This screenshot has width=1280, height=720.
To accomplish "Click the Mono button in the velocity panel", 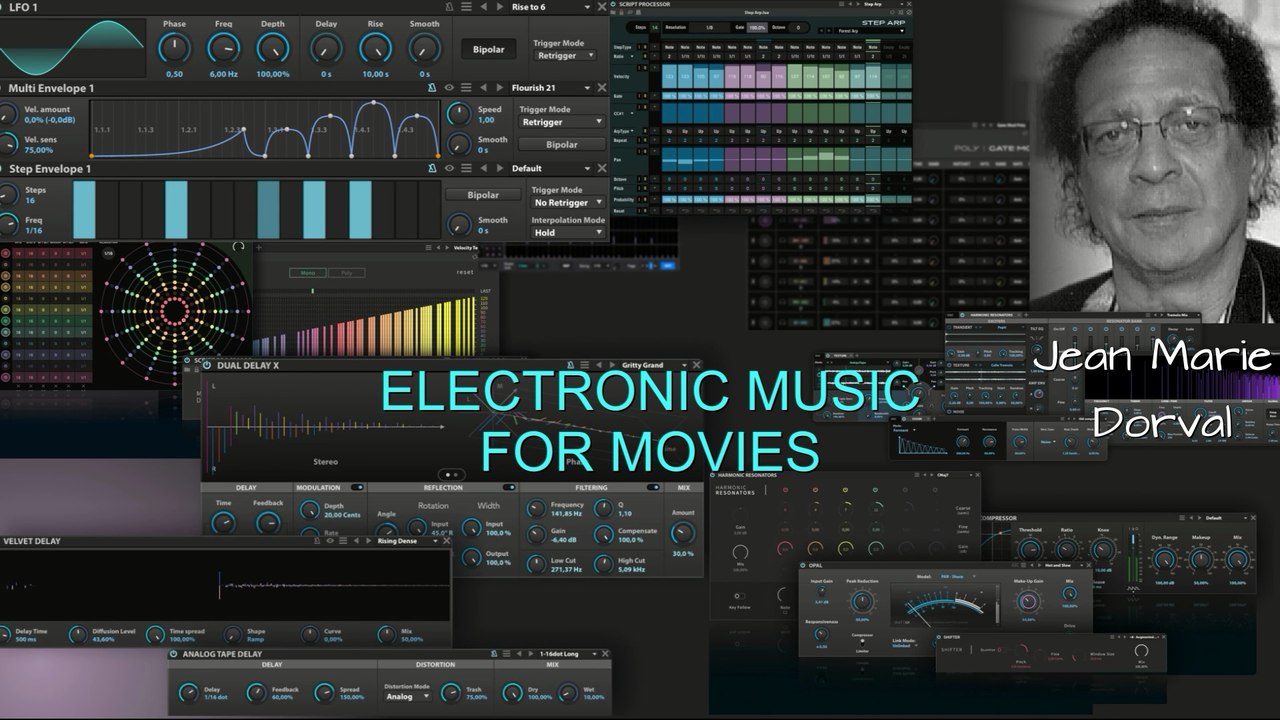I will pos(308,272).
